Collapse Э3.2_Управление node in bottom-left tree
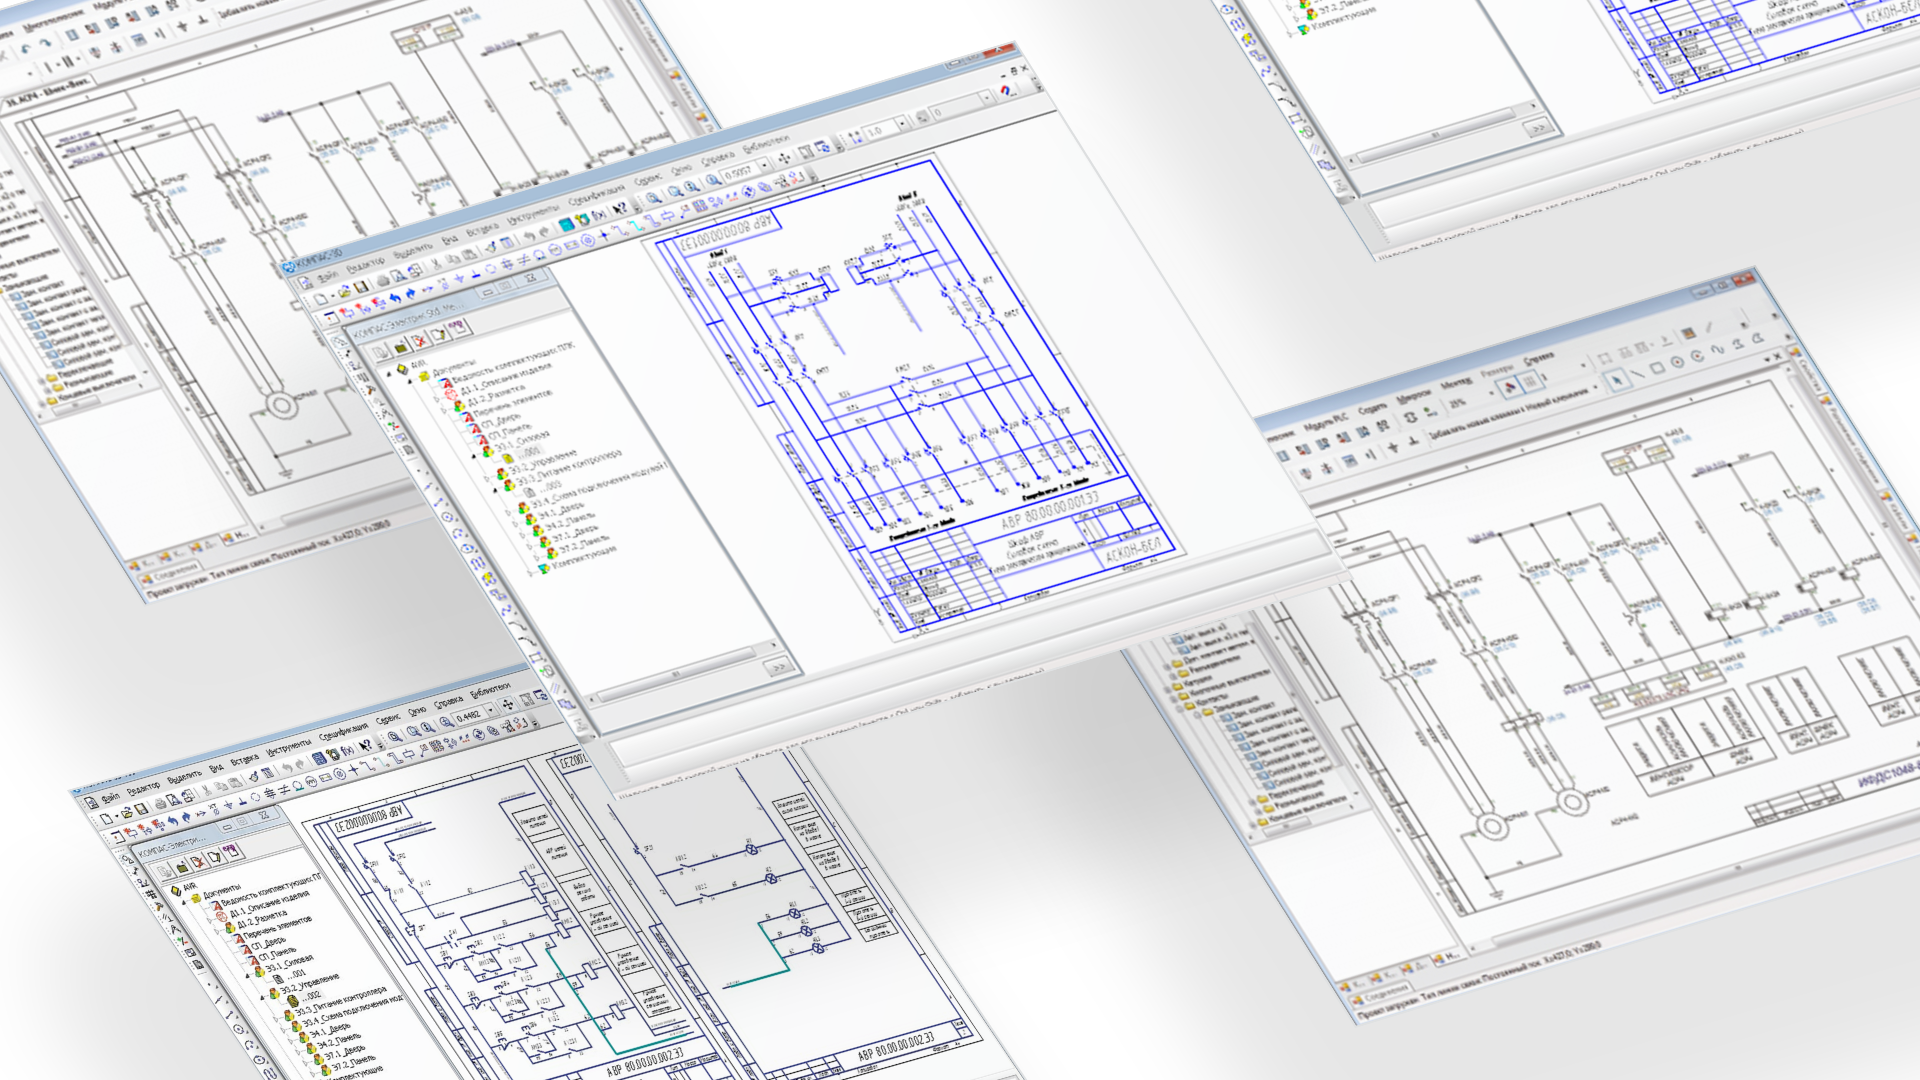Screen dimensions: 1920x1080 [x=262, y=997]
